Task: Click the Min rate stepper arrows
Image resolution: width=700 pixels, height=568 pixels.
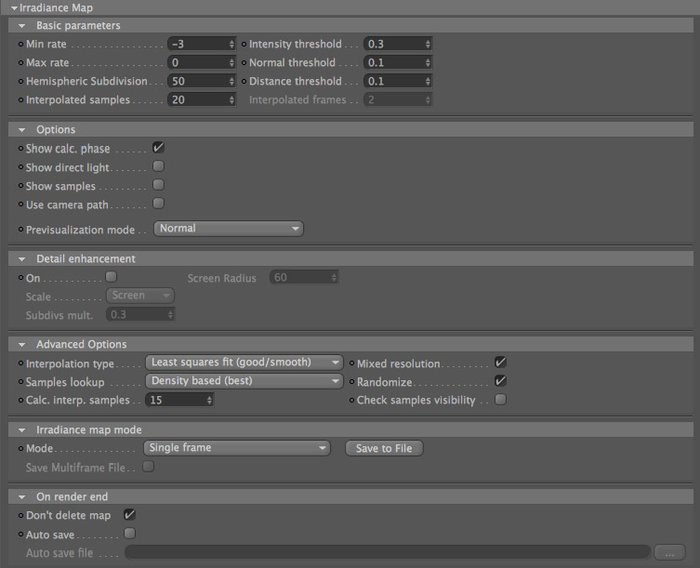Action: (x=232, y=44)
